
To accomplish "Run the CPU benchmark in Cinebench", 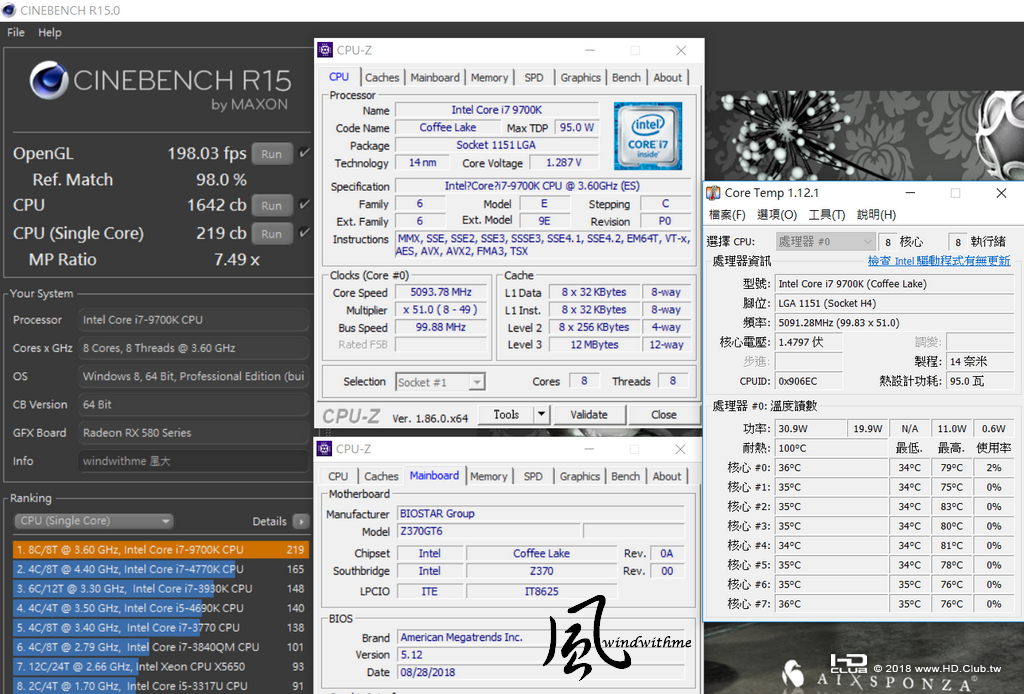I will pos(271,205).
